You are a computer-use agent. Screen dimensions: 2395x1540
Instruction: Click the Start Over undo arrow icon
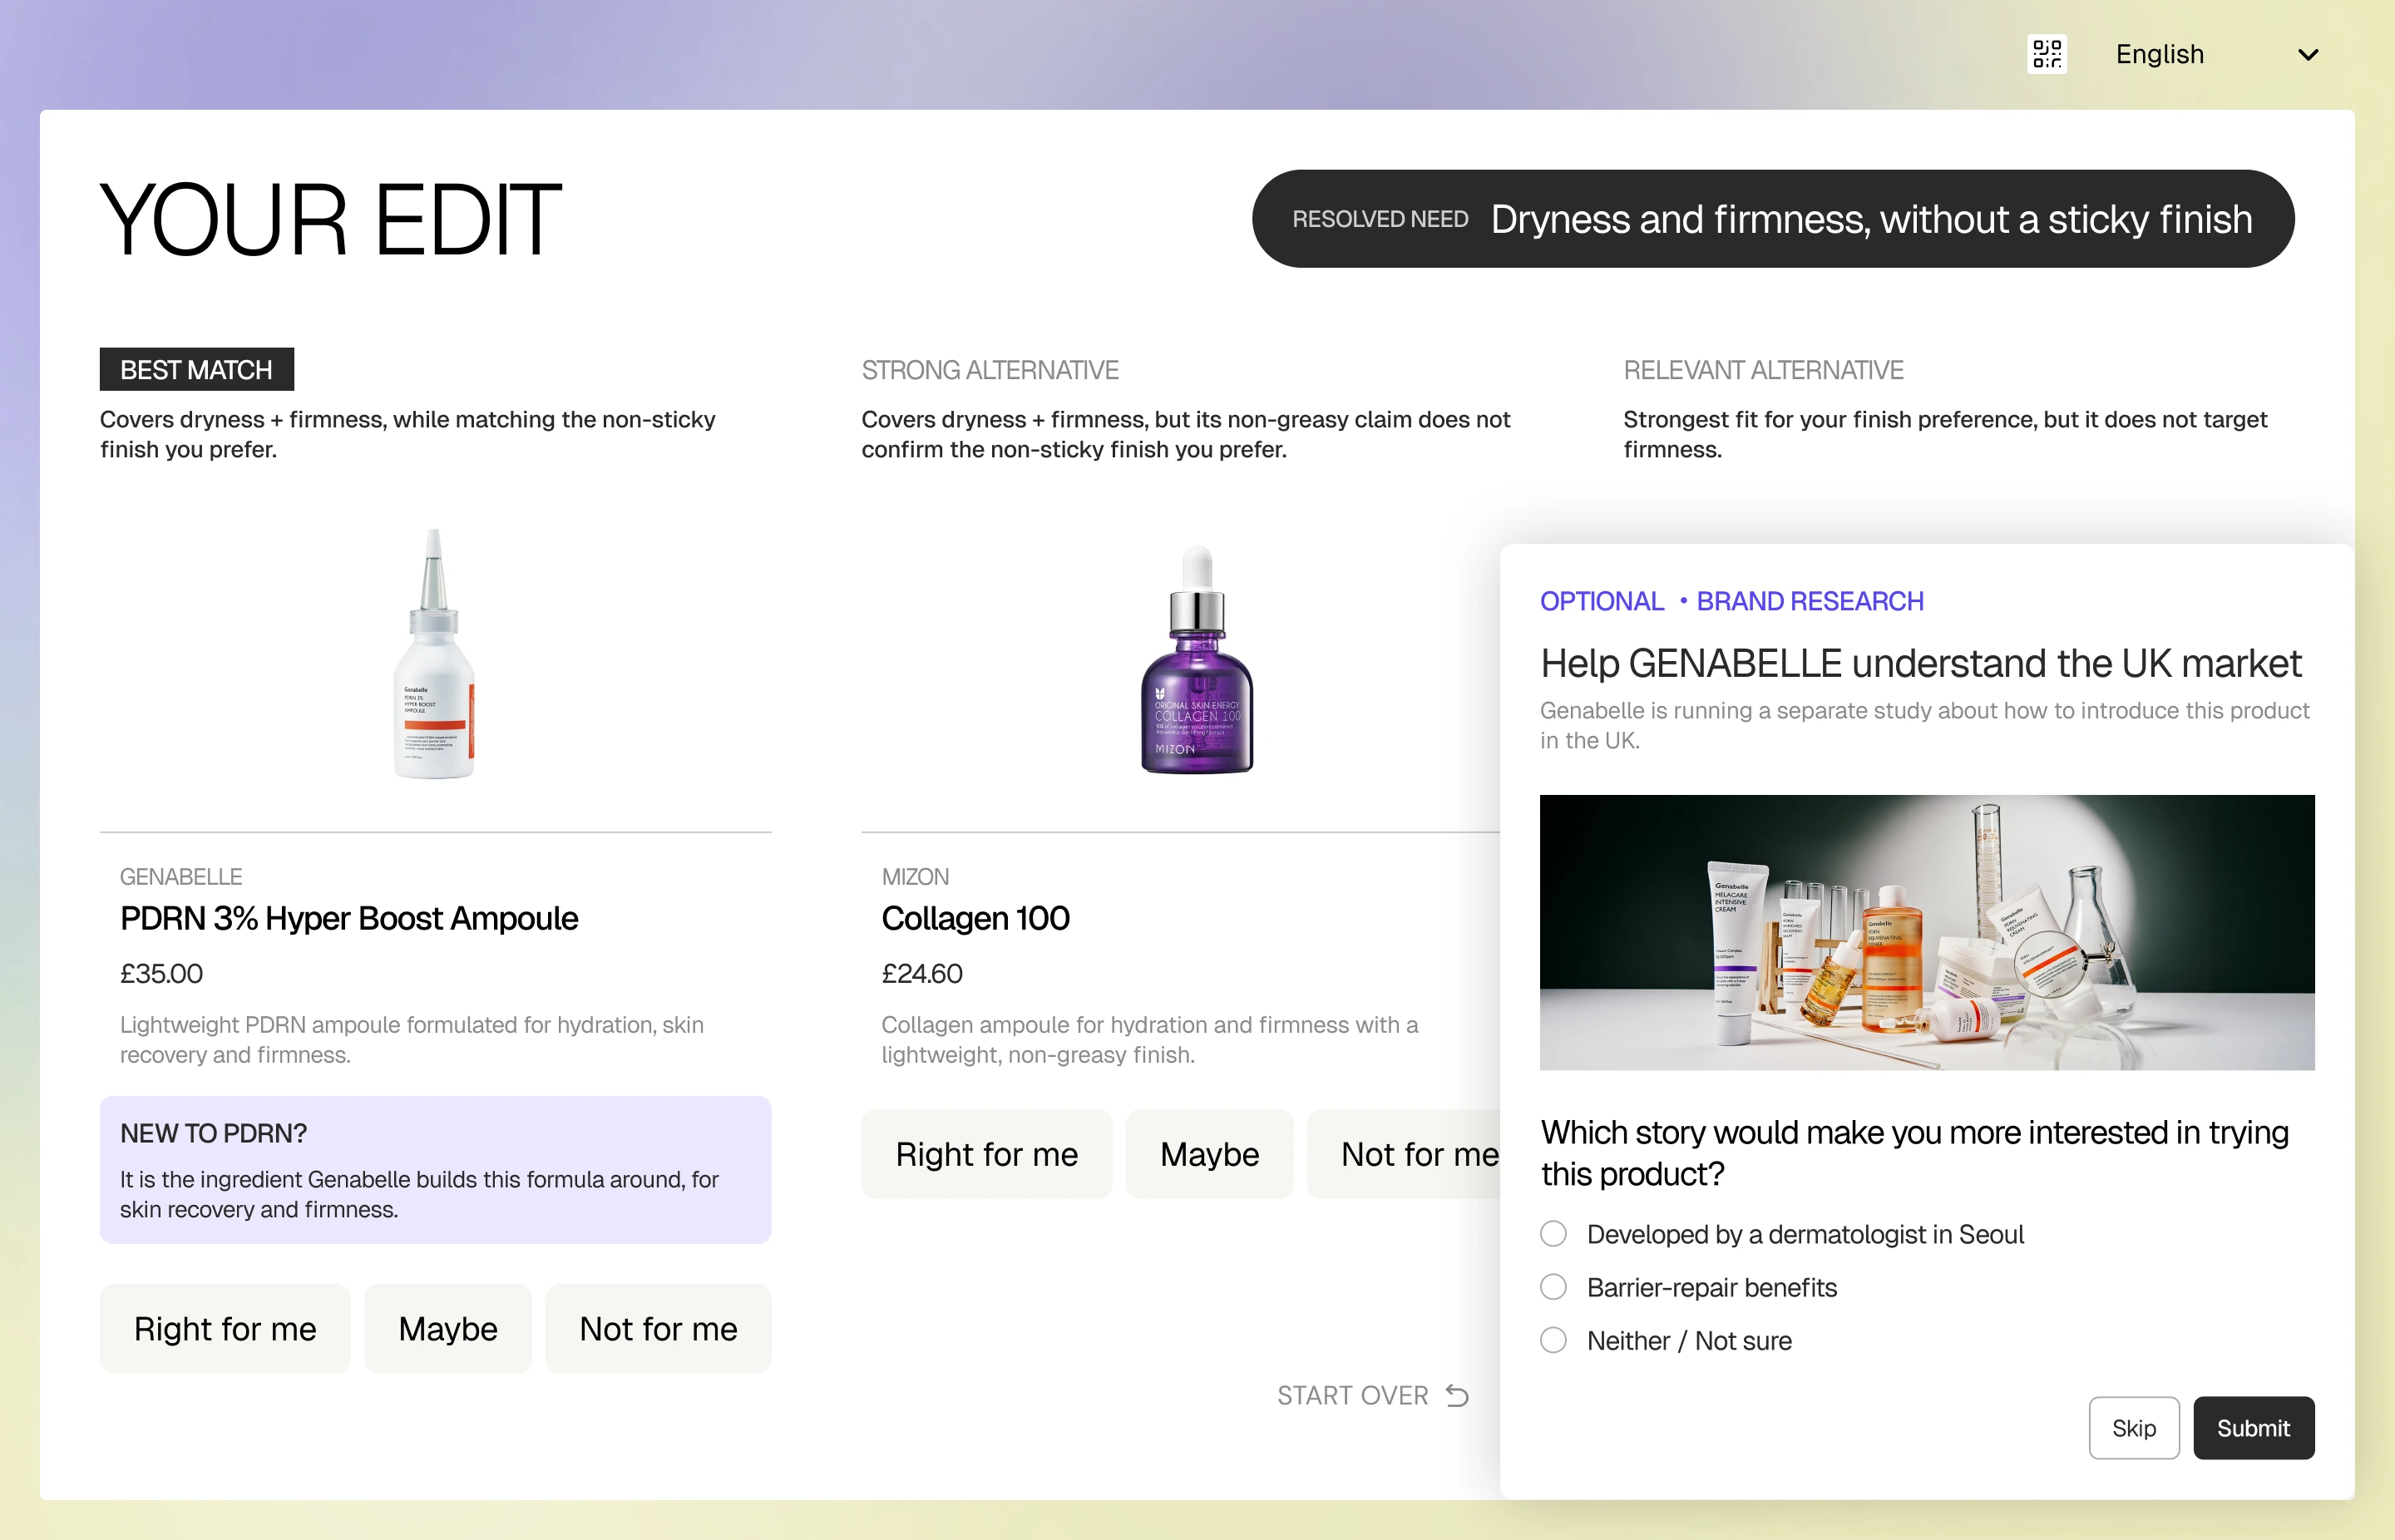[1457, 1395]
